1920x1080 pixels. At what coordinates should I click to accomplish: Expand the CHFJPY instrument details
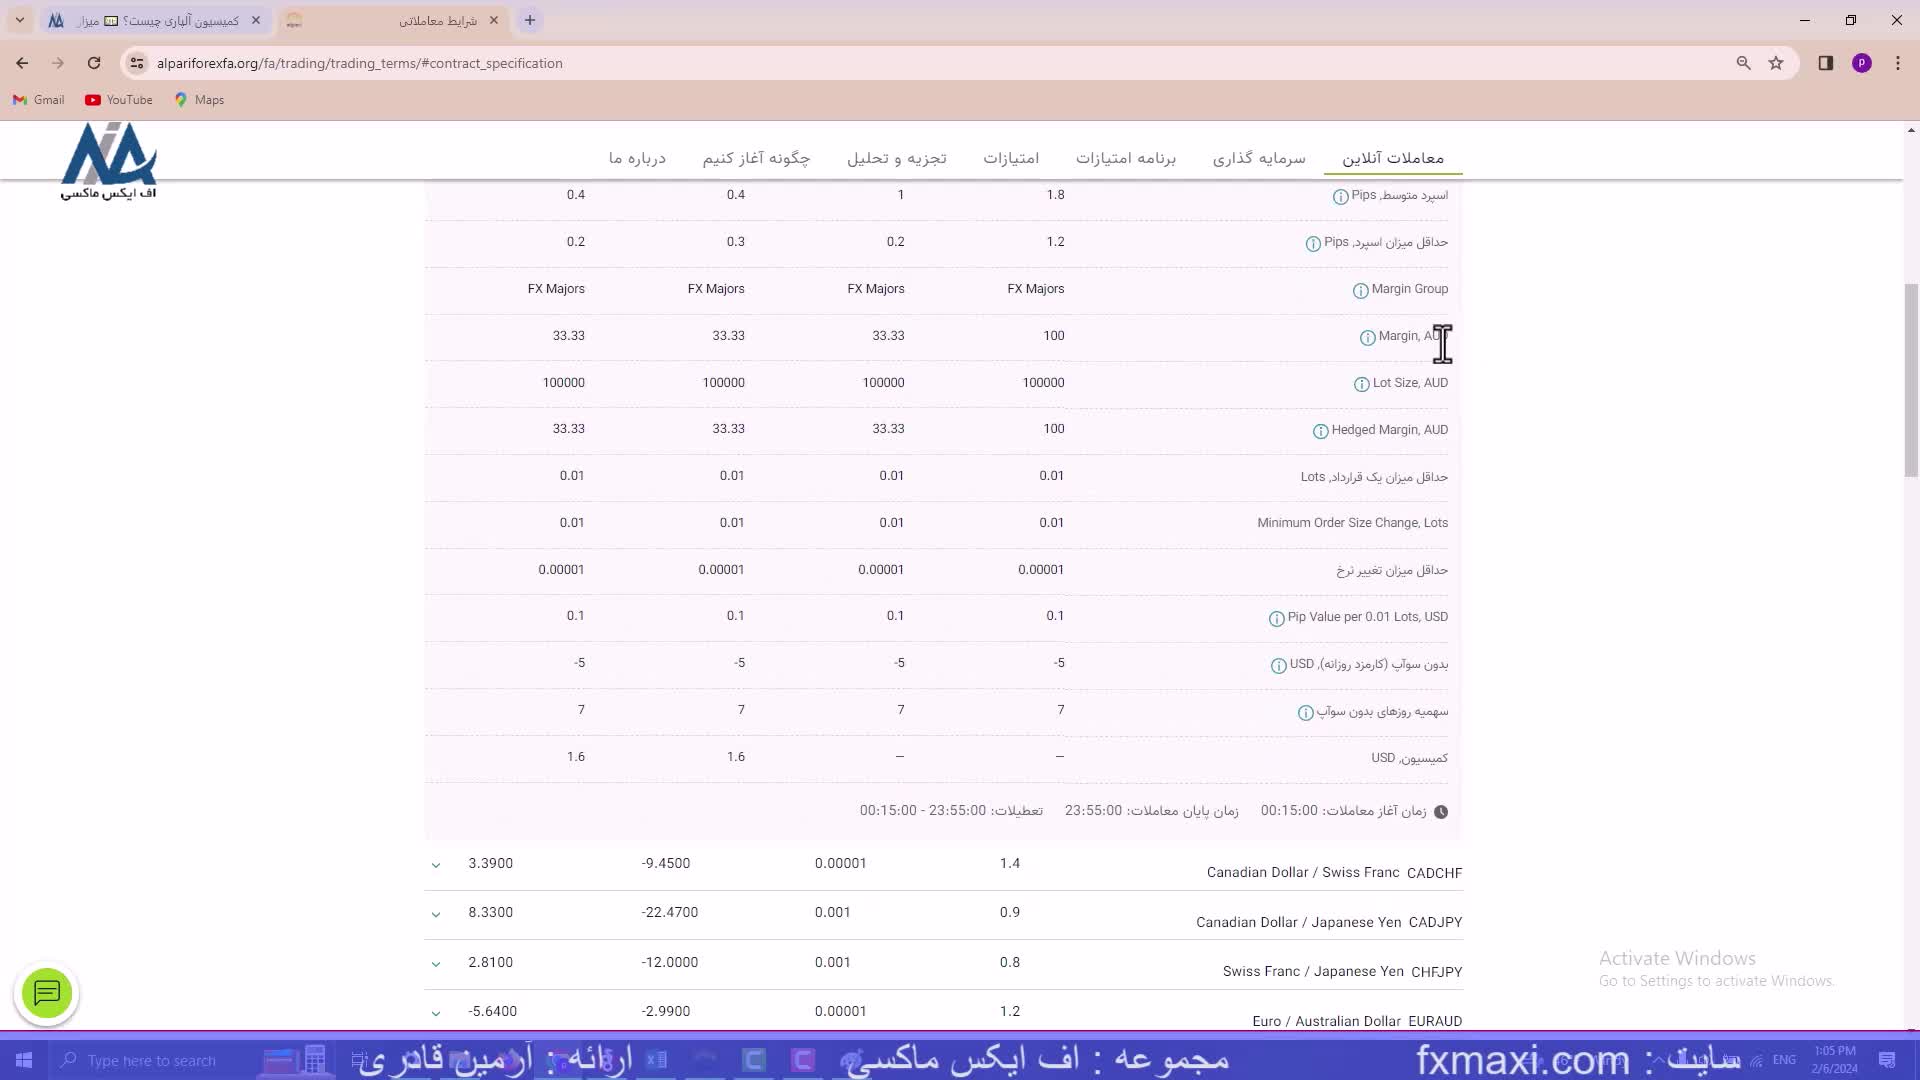coord(436,964)
